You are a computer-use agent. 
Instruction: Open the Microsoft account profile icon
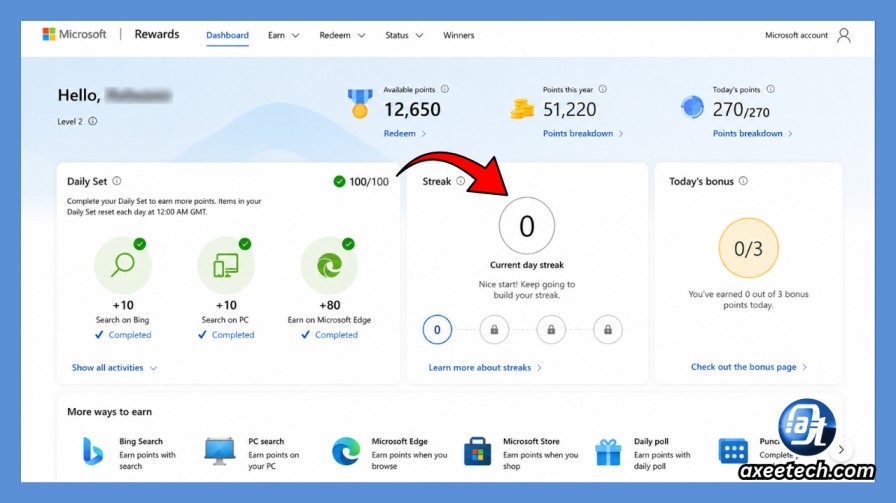coord(843,35)
